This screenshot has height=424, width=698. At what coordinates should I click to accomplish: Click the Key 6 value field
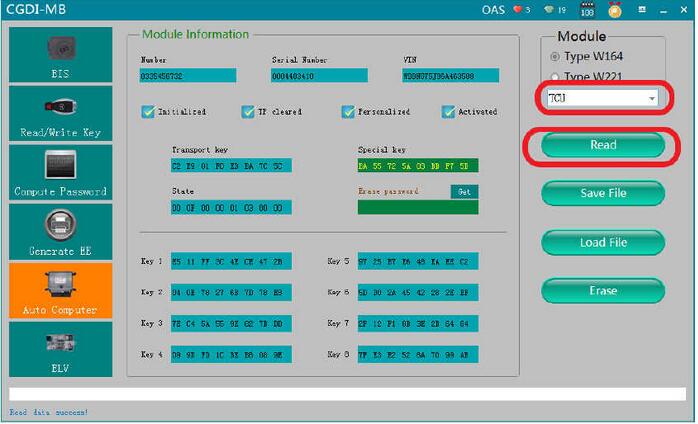(x=418, y=293)
